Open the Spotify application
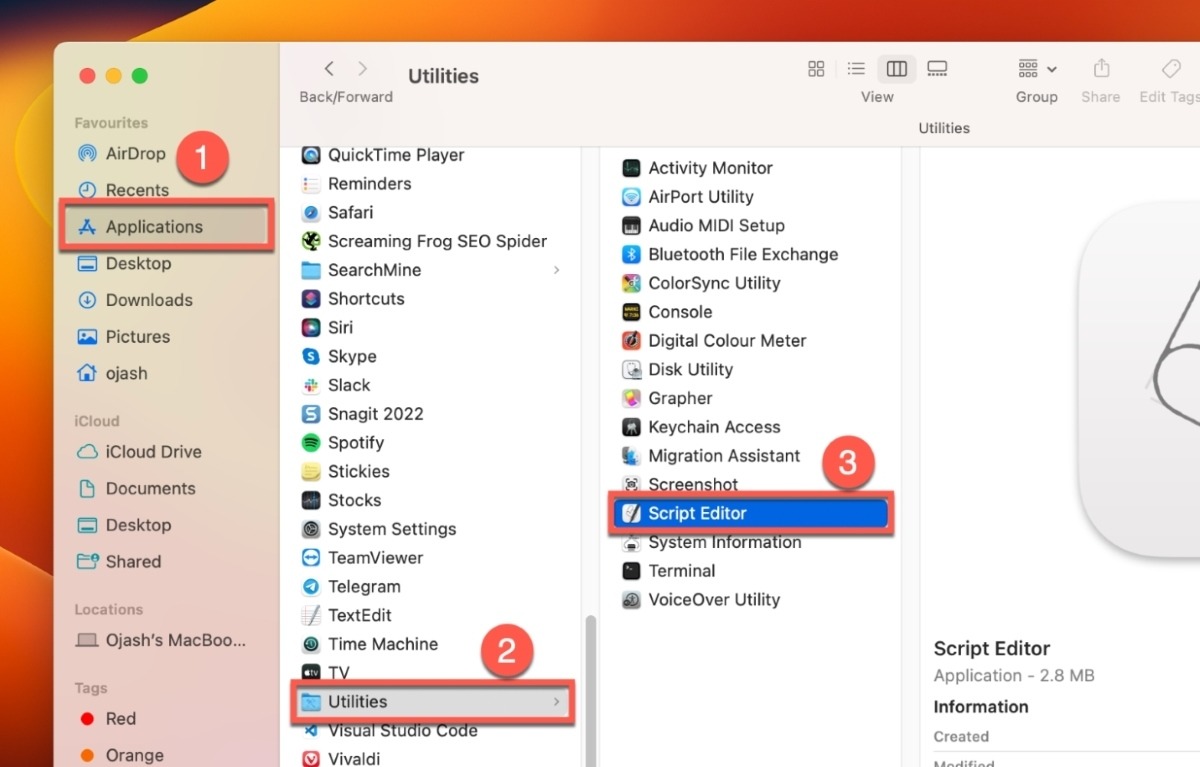 356,442
